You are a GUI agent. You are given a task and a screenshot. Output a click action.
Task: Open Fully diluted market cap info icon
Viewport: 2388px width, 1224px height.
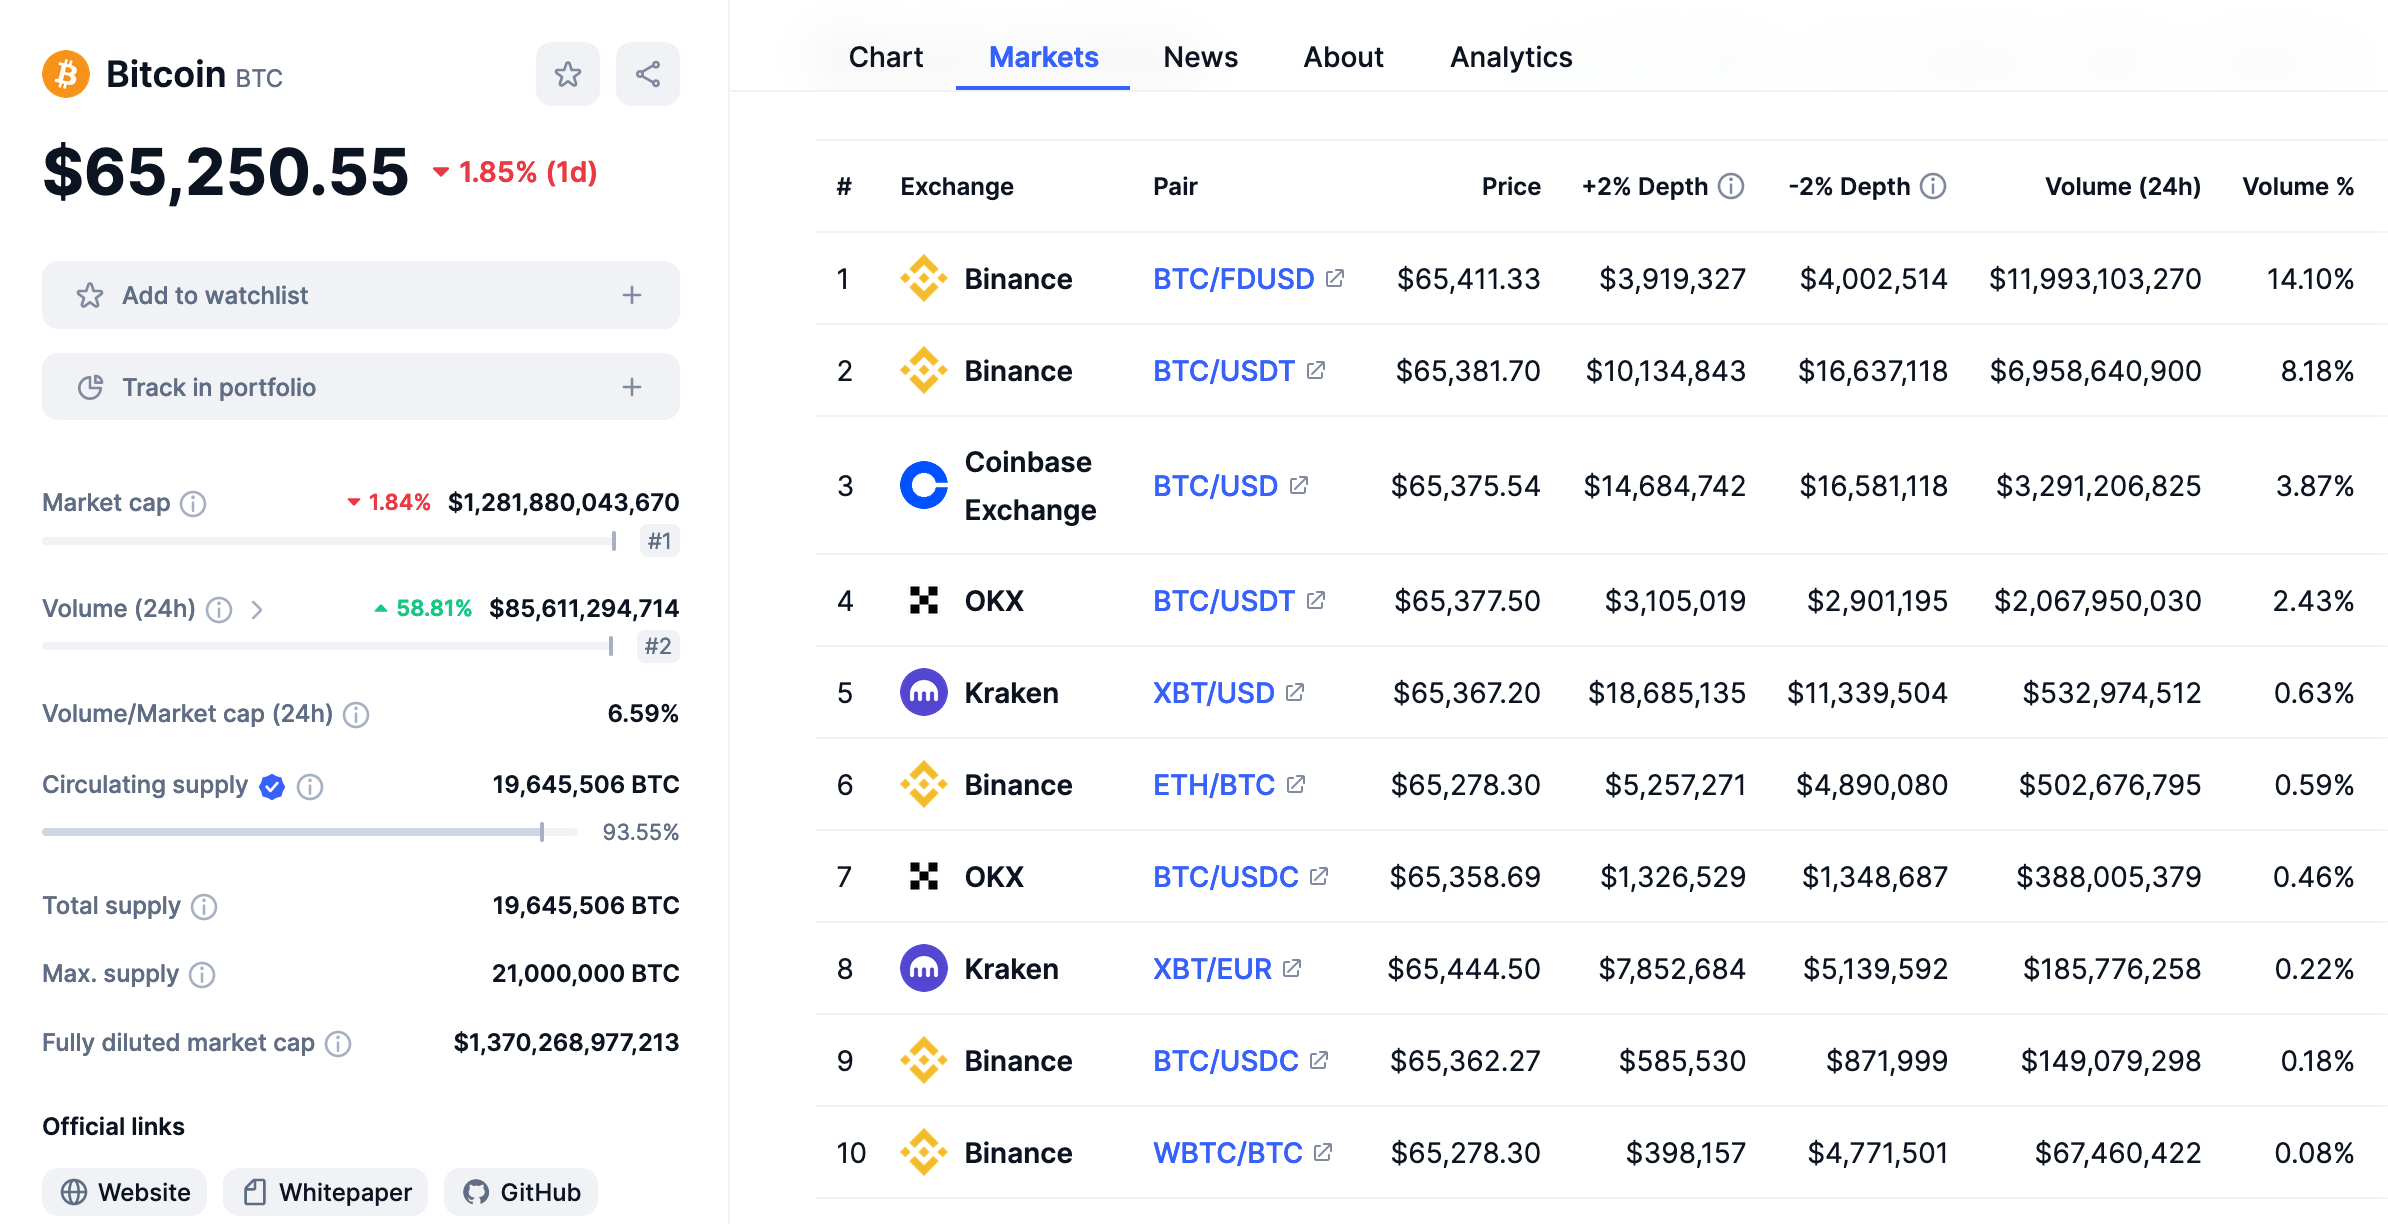click(x=338, y=1044)
